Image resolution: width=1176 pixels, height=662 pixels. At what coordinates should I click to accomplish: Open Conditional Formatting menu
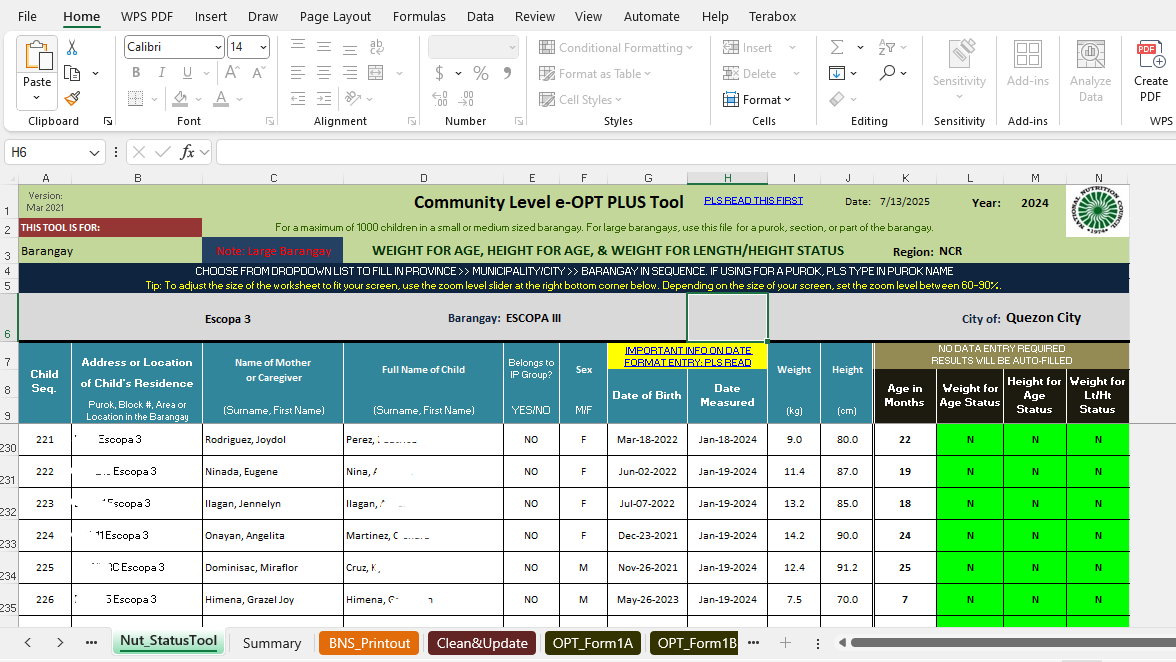coord(616,47)
